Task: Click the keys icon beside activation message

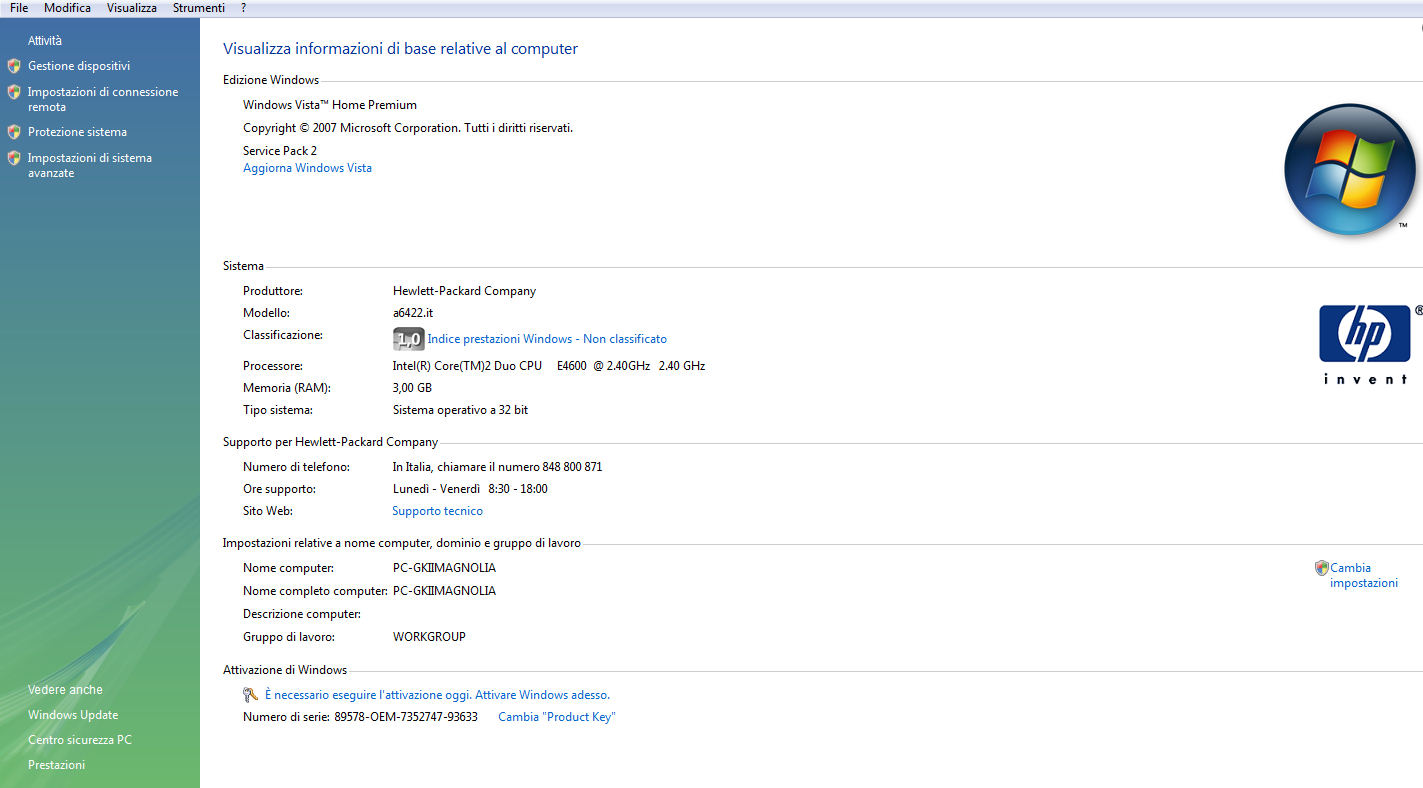Action: (251, 695)
